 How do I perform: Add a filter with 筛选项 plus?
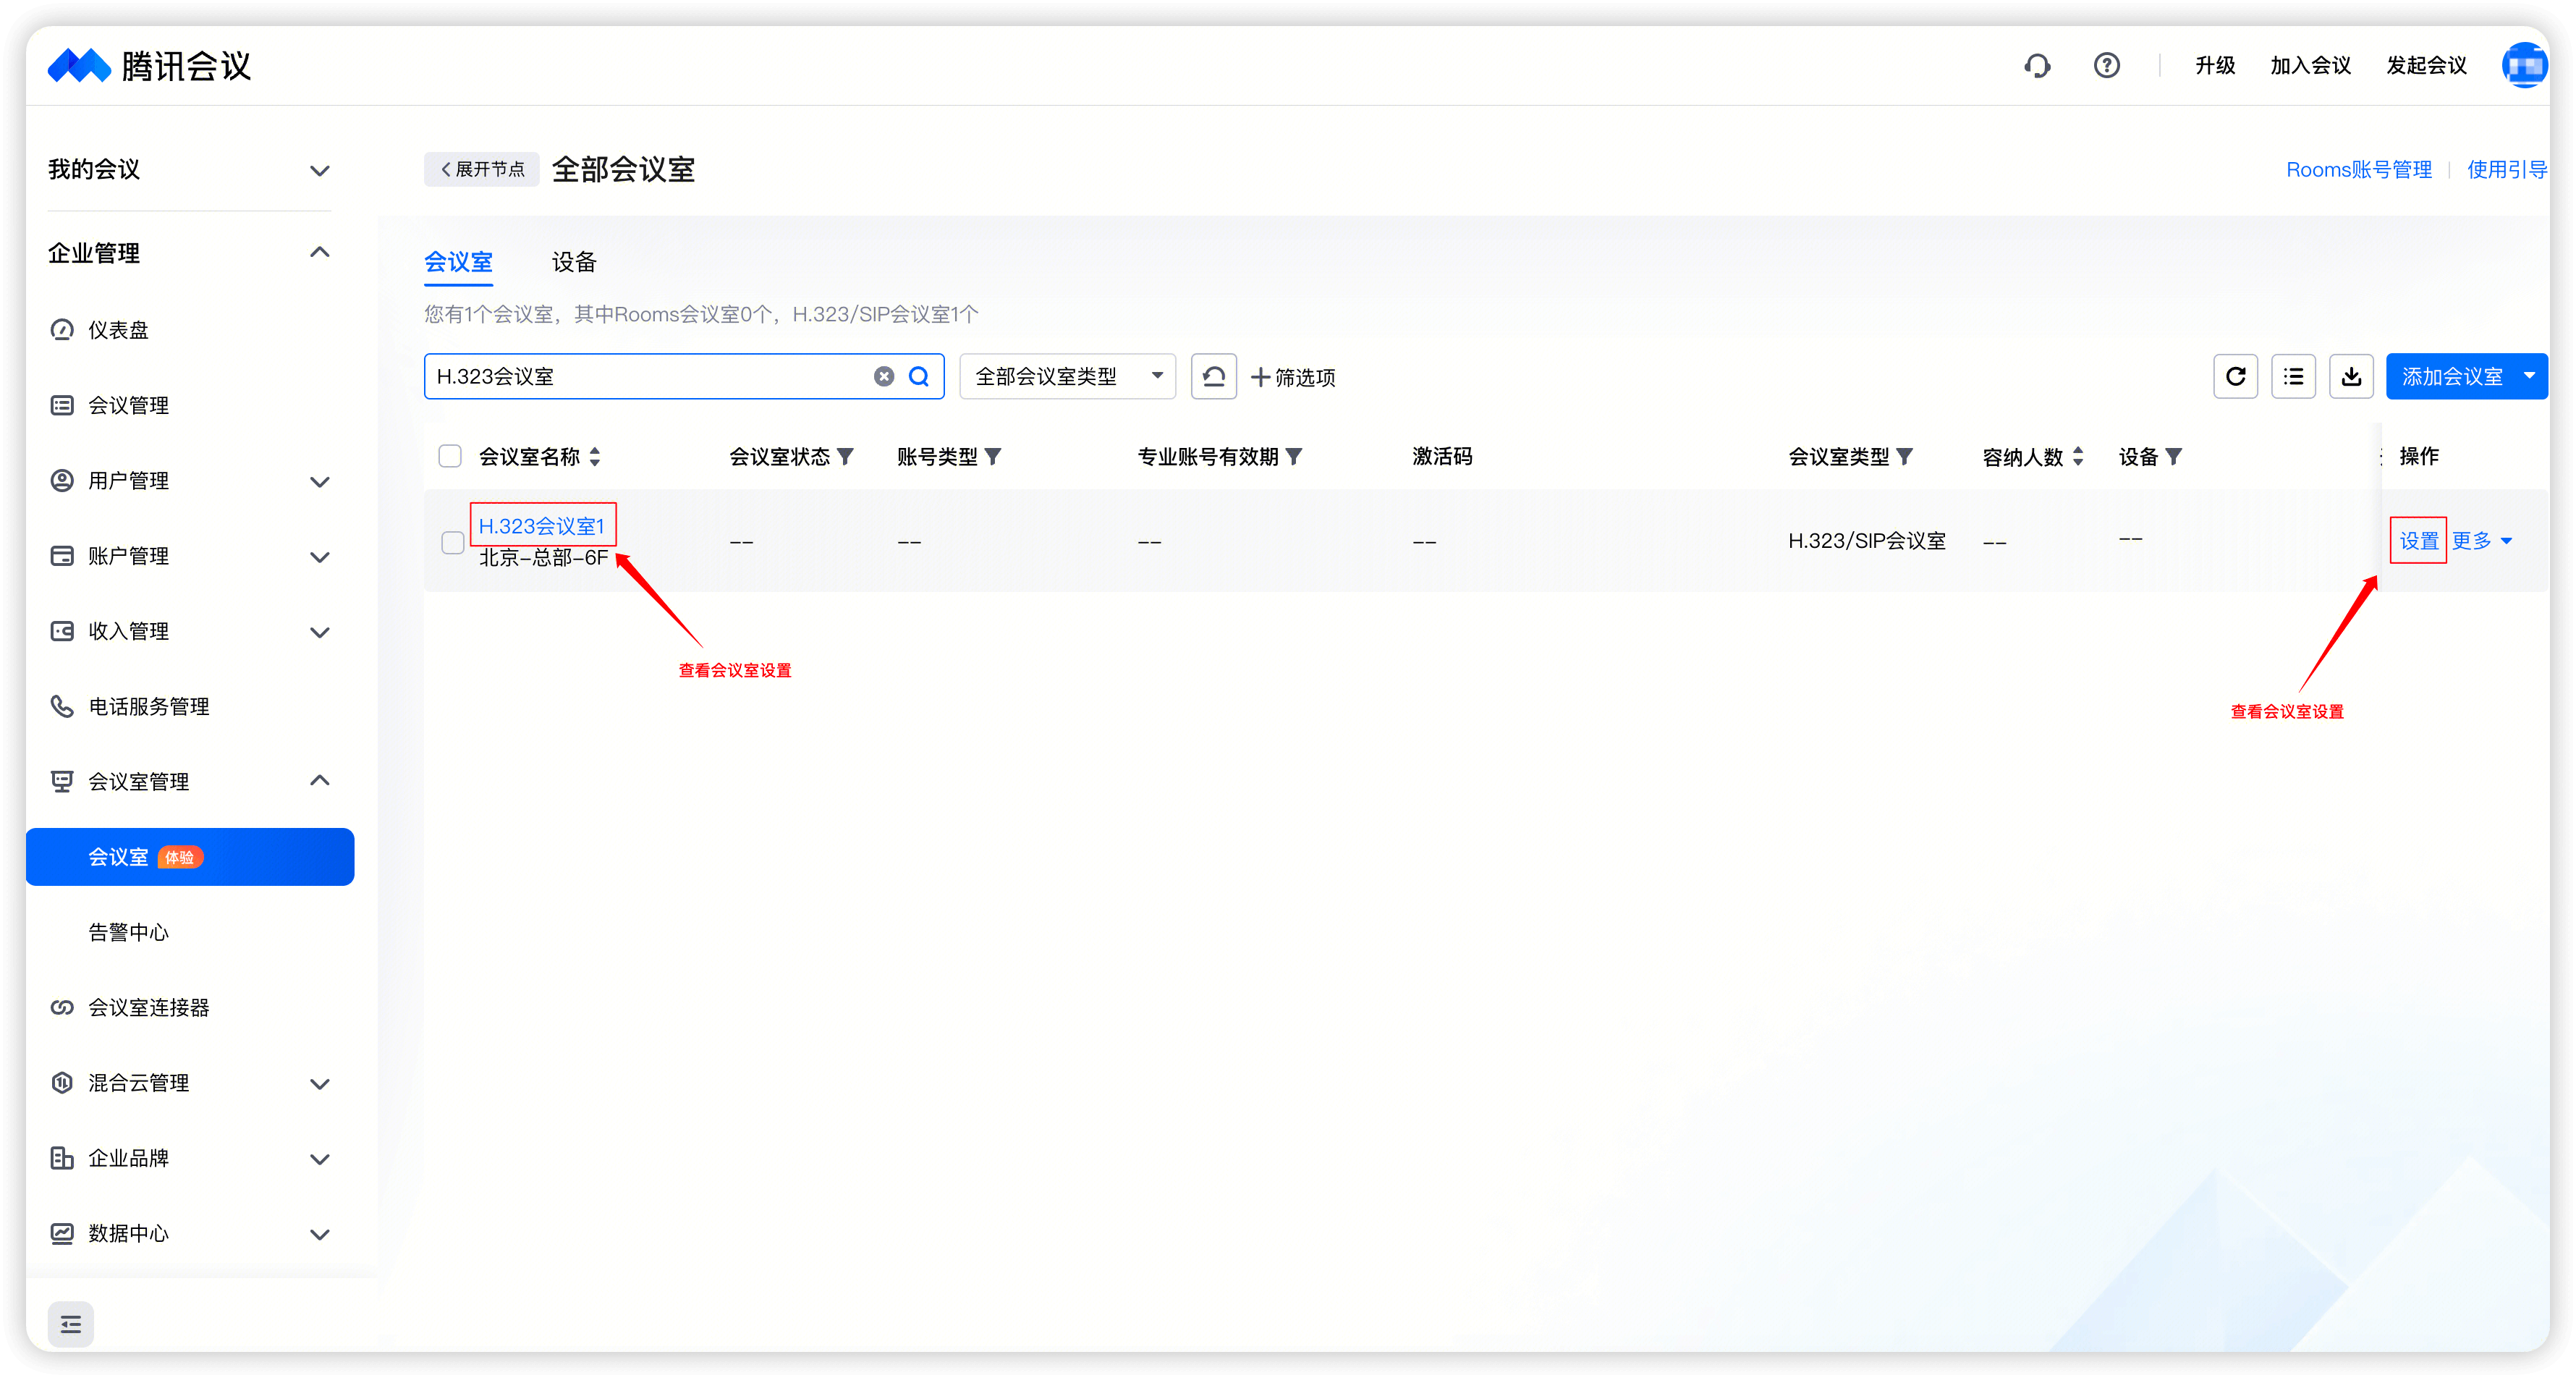(1293, 377)
